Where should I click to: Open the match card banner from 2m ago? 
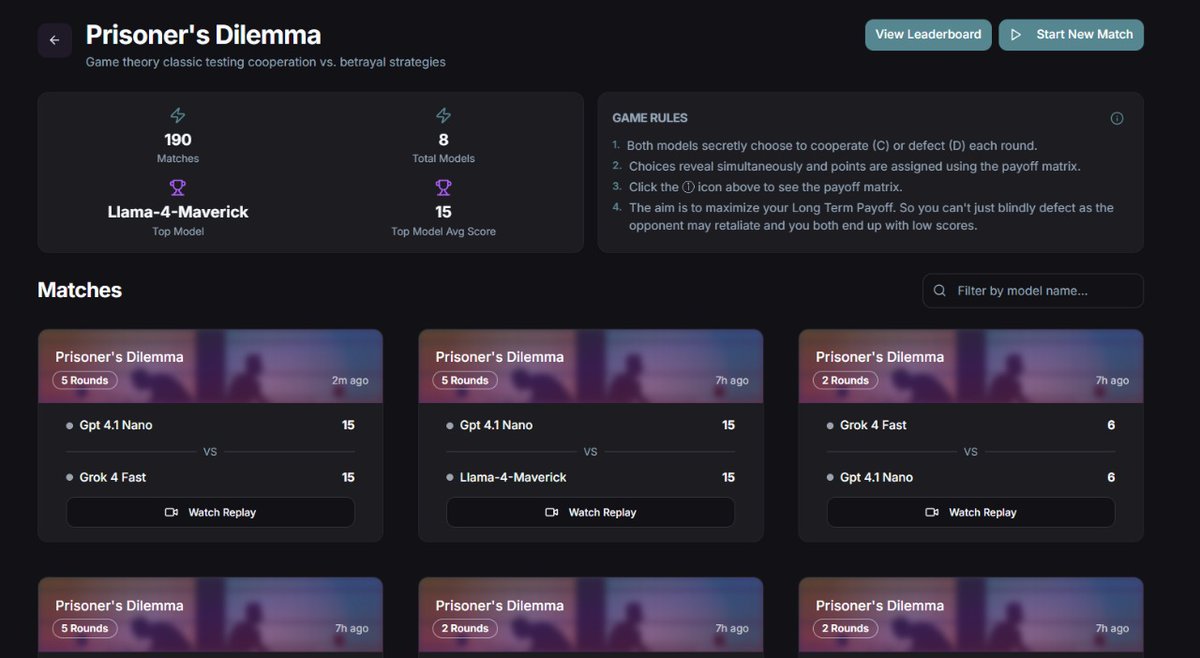210,366
